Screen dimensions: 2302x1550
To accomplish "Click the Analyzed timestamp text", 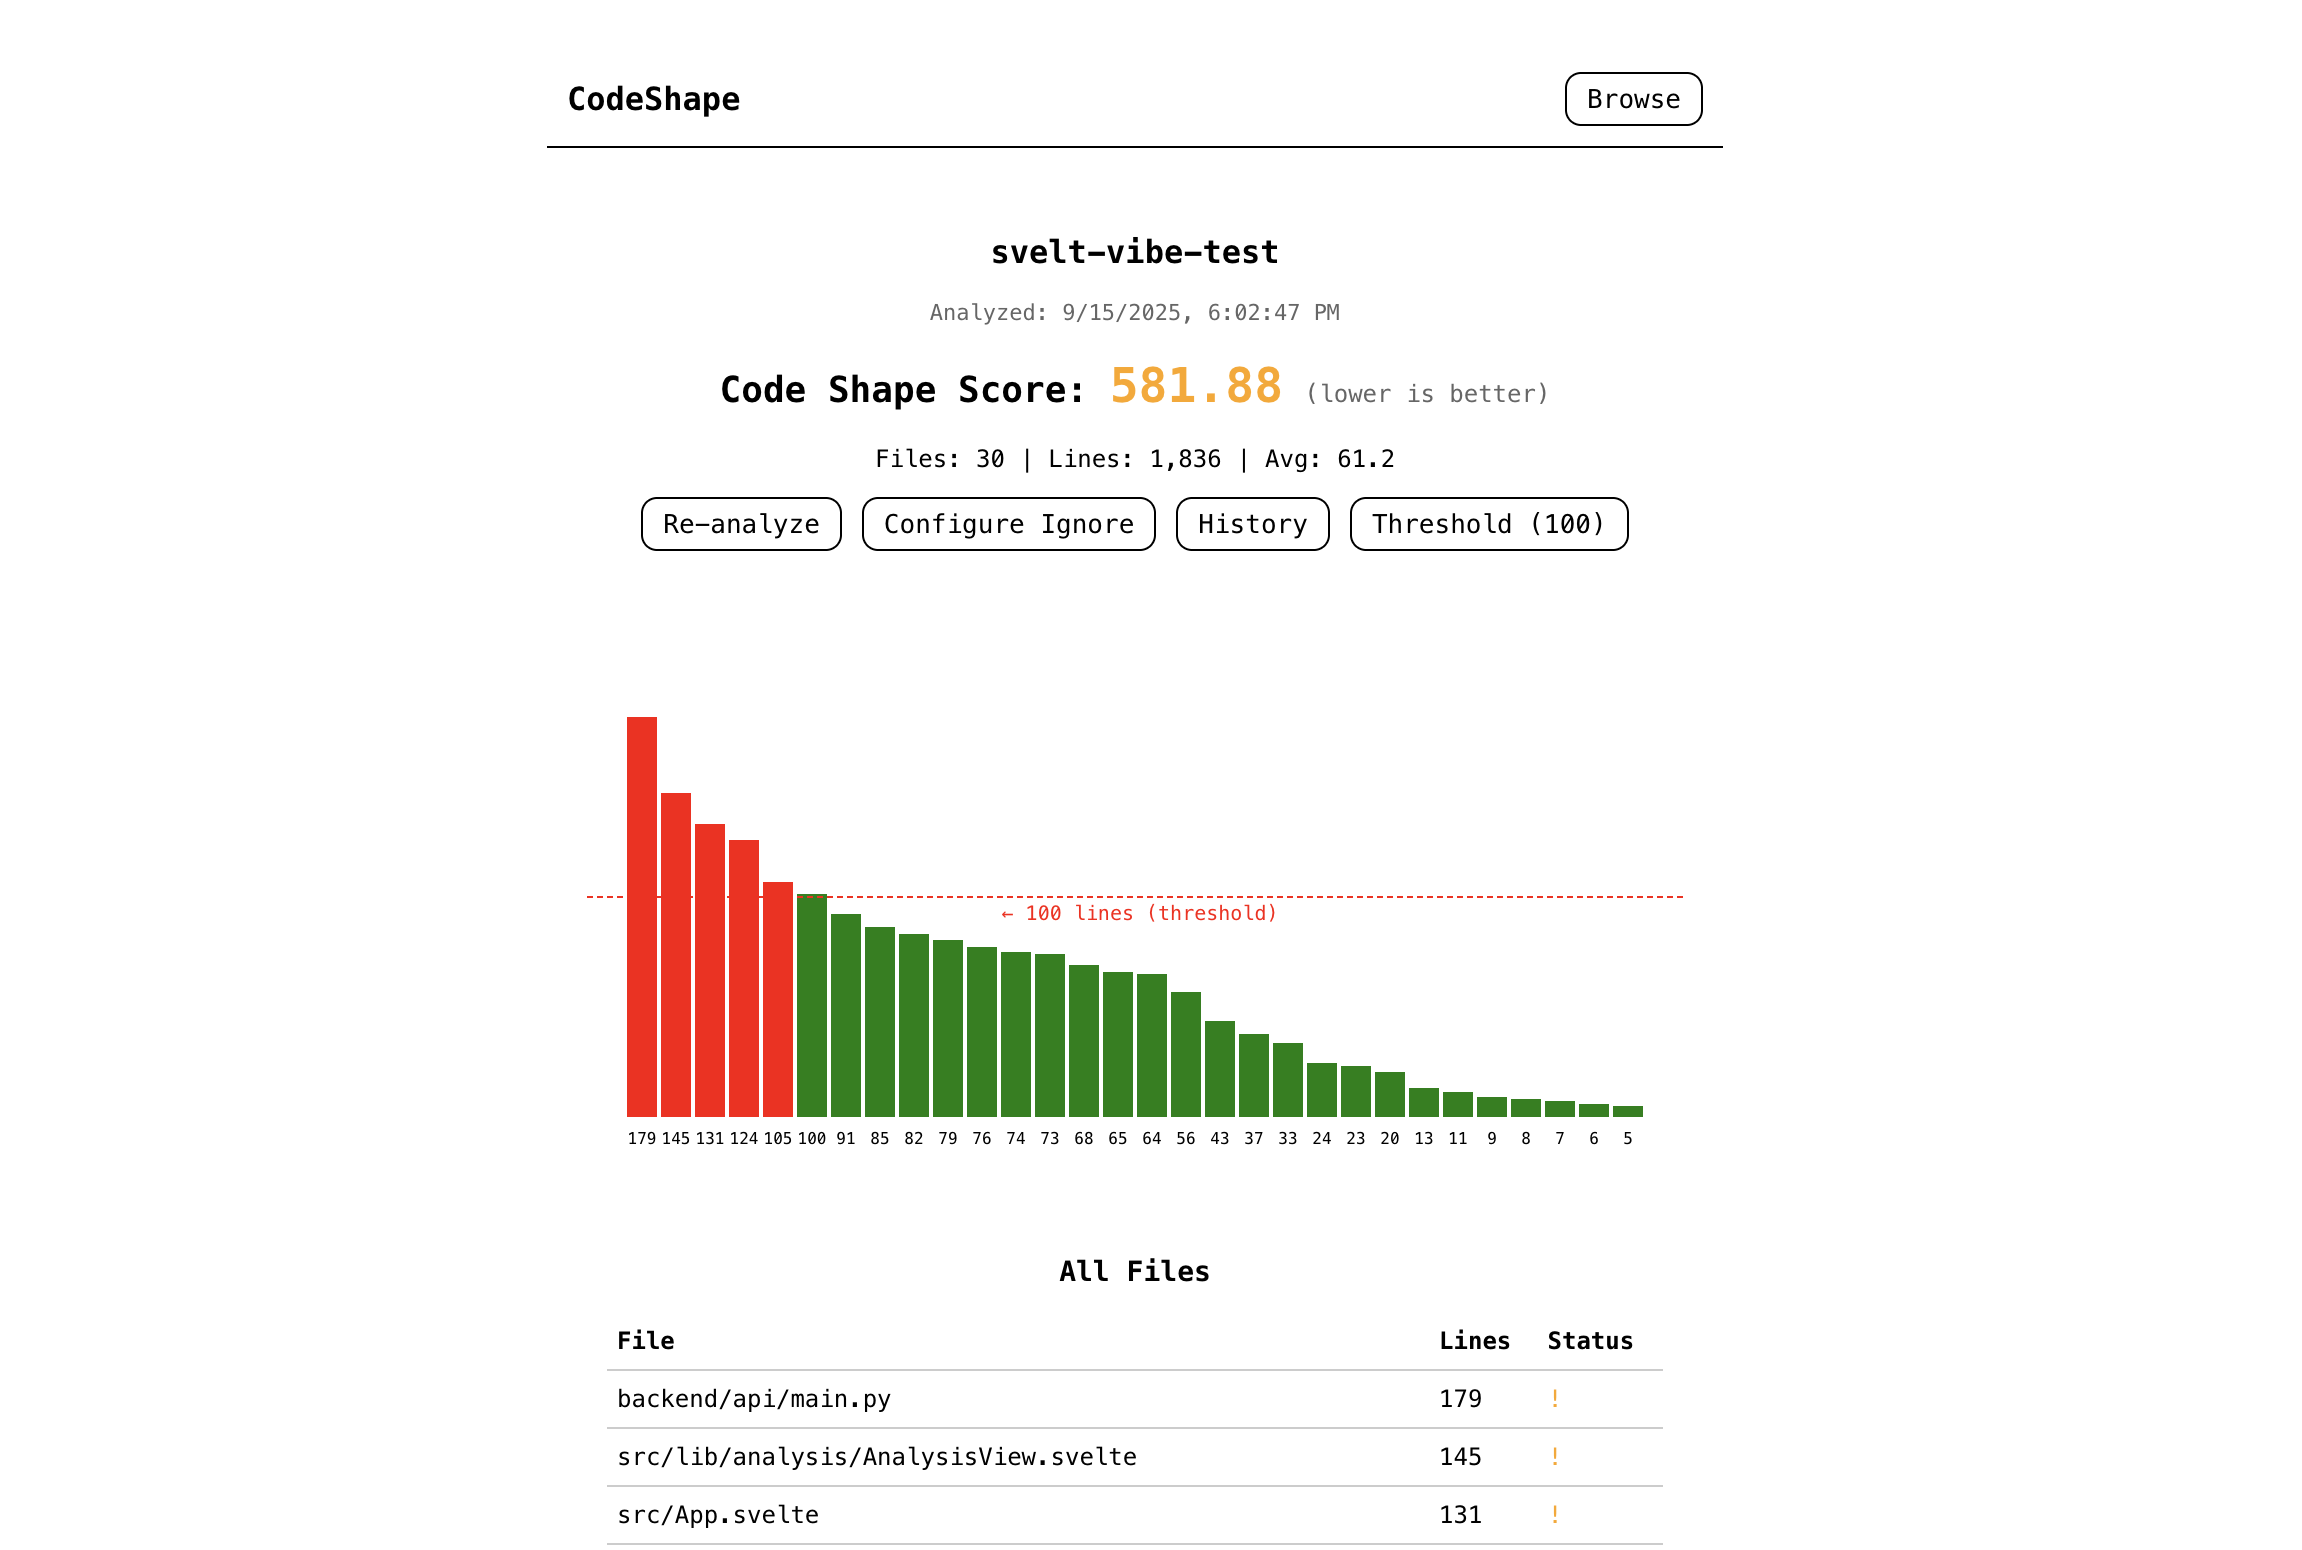I will coord(1135,313).
